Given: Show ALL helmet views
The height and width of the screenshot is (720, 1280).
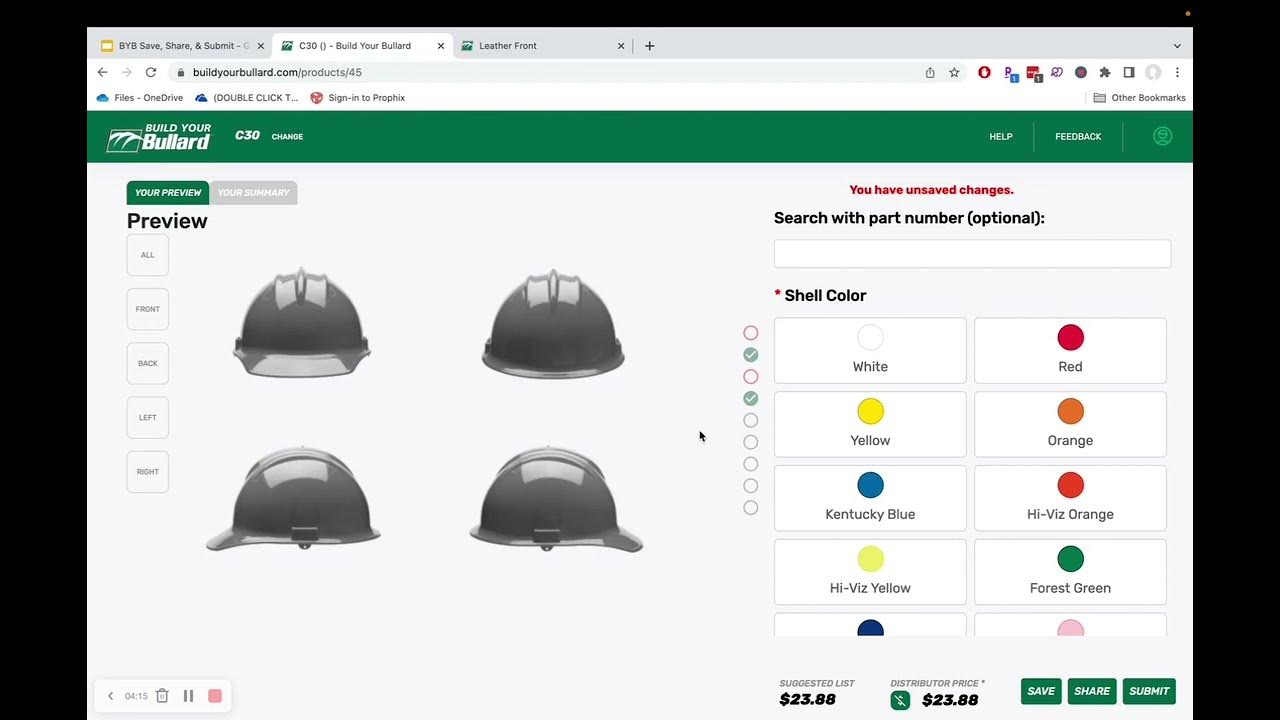Looking at the screenshot, I should 148,255.
